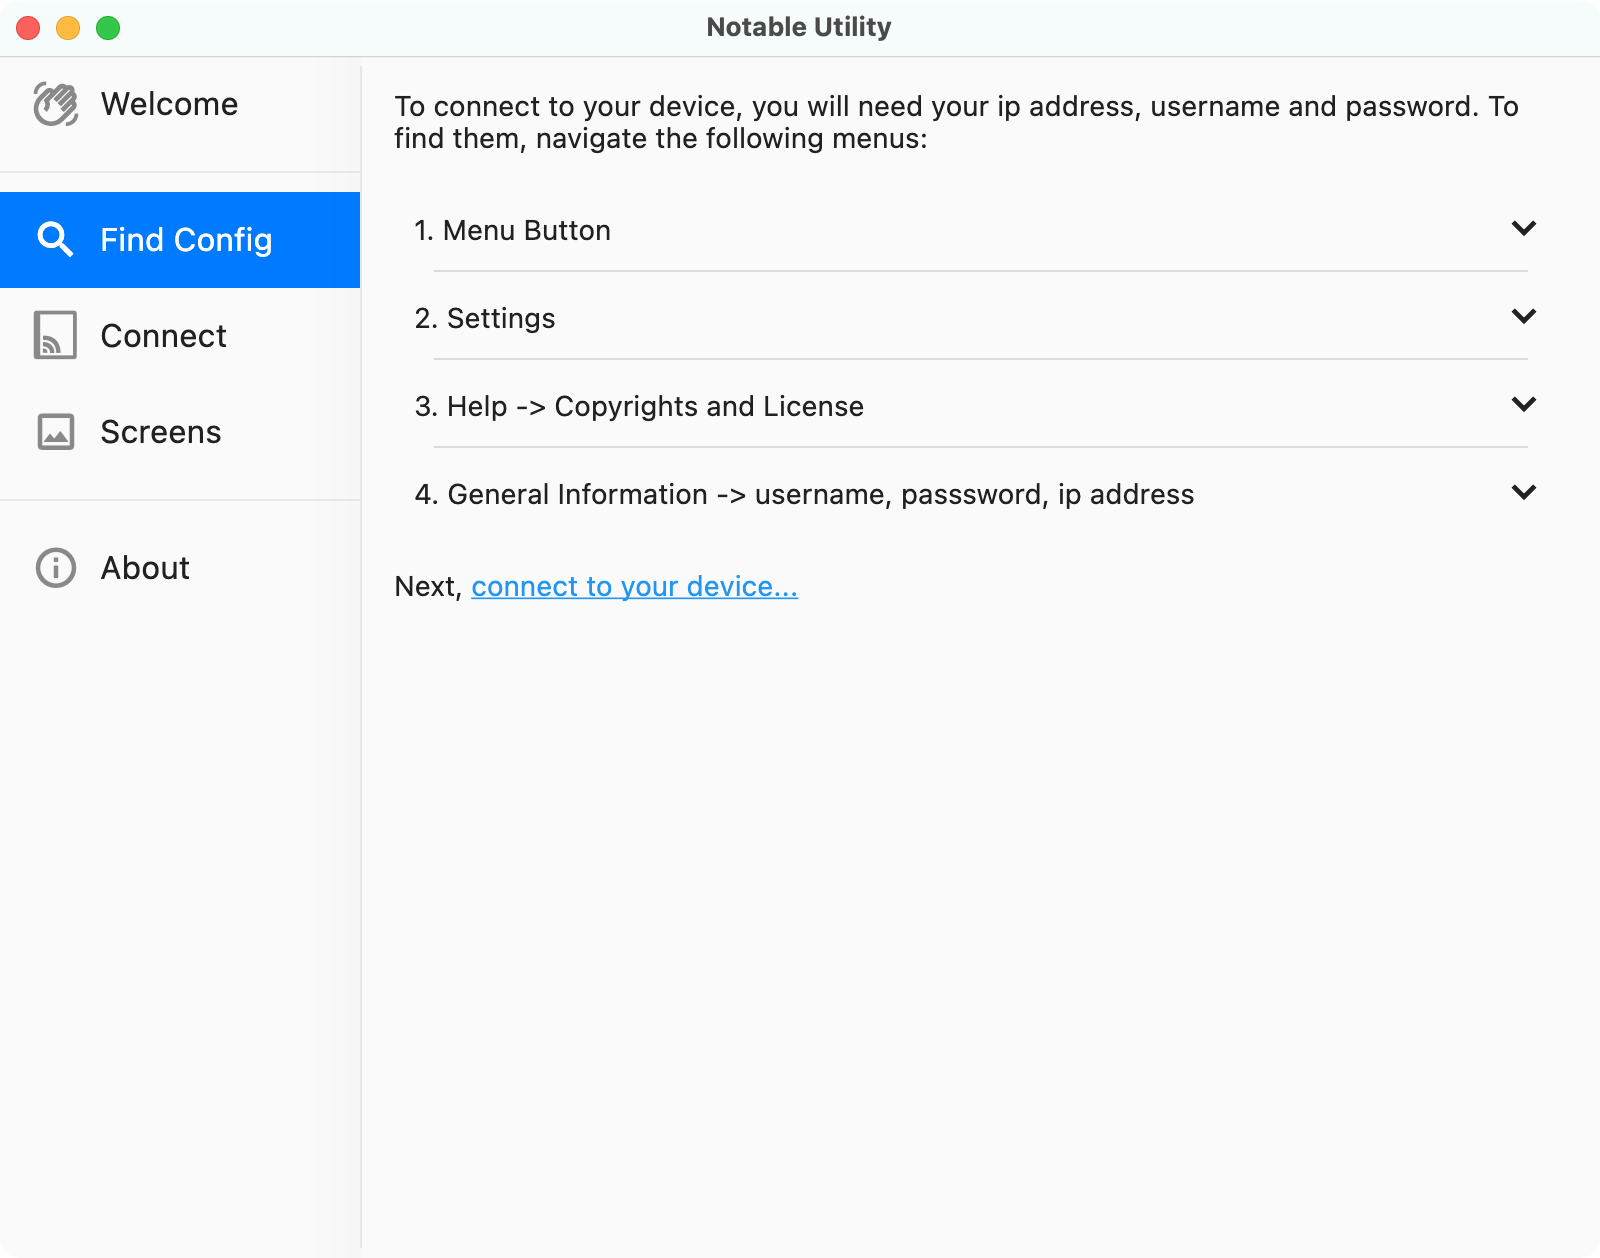
Task: Click the info circle icon near About
Action: click(56, 568)
